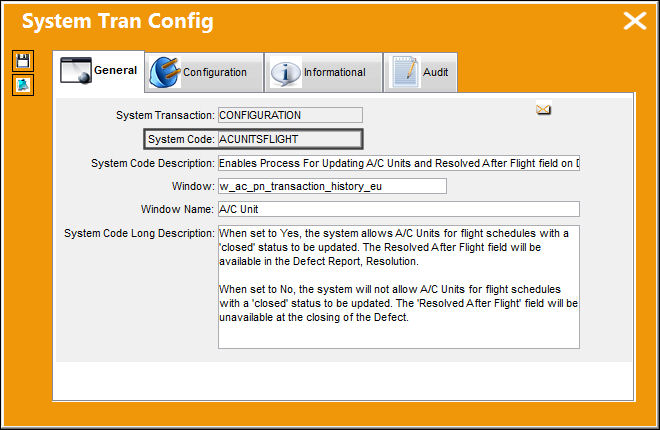Click the System Code Description label

pyautogui.click(x=153, y=163)
